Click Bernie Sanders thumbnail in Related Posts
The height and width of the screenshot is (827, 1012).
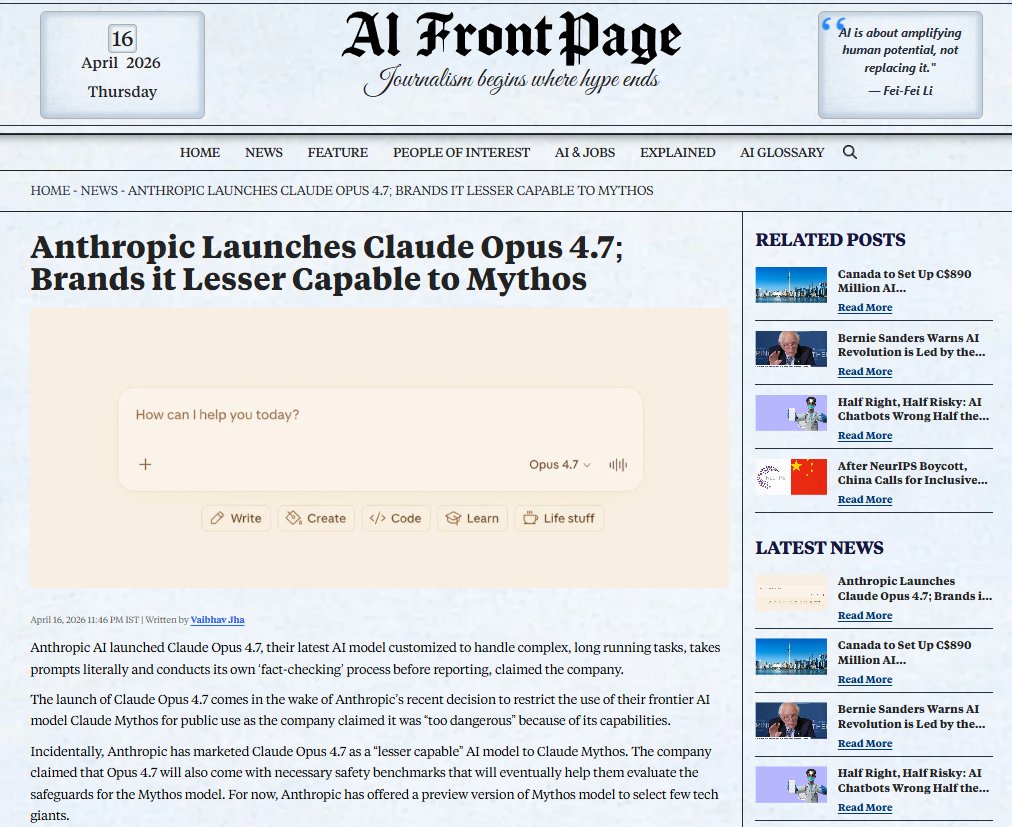pyautogui.click(x=791, y=349)
